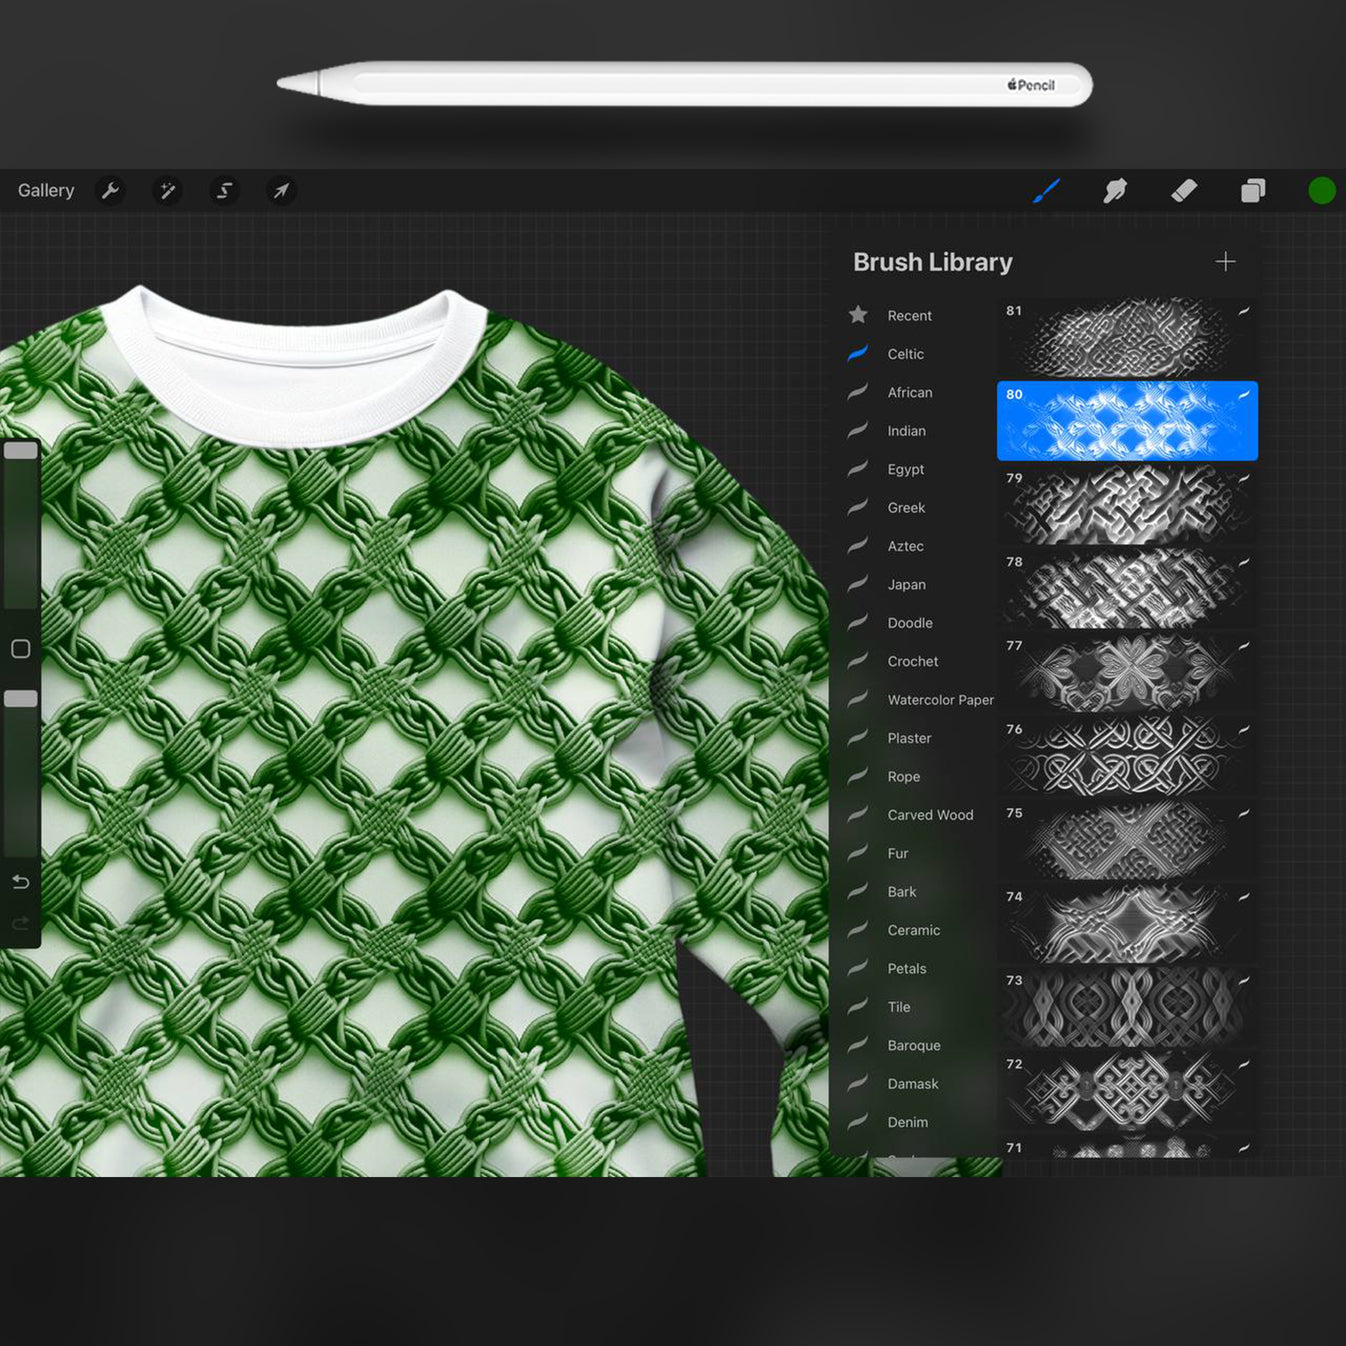Choose the Watercolor Paper brush set
Viewport: 1346px width, 1346px height.
pyautogui.click(x=940, y=700)
